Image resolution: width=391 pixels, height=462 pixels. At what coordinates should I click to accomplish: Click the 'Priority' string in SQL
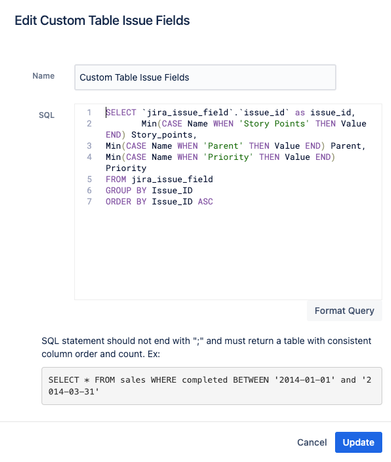tap(228, 157)
